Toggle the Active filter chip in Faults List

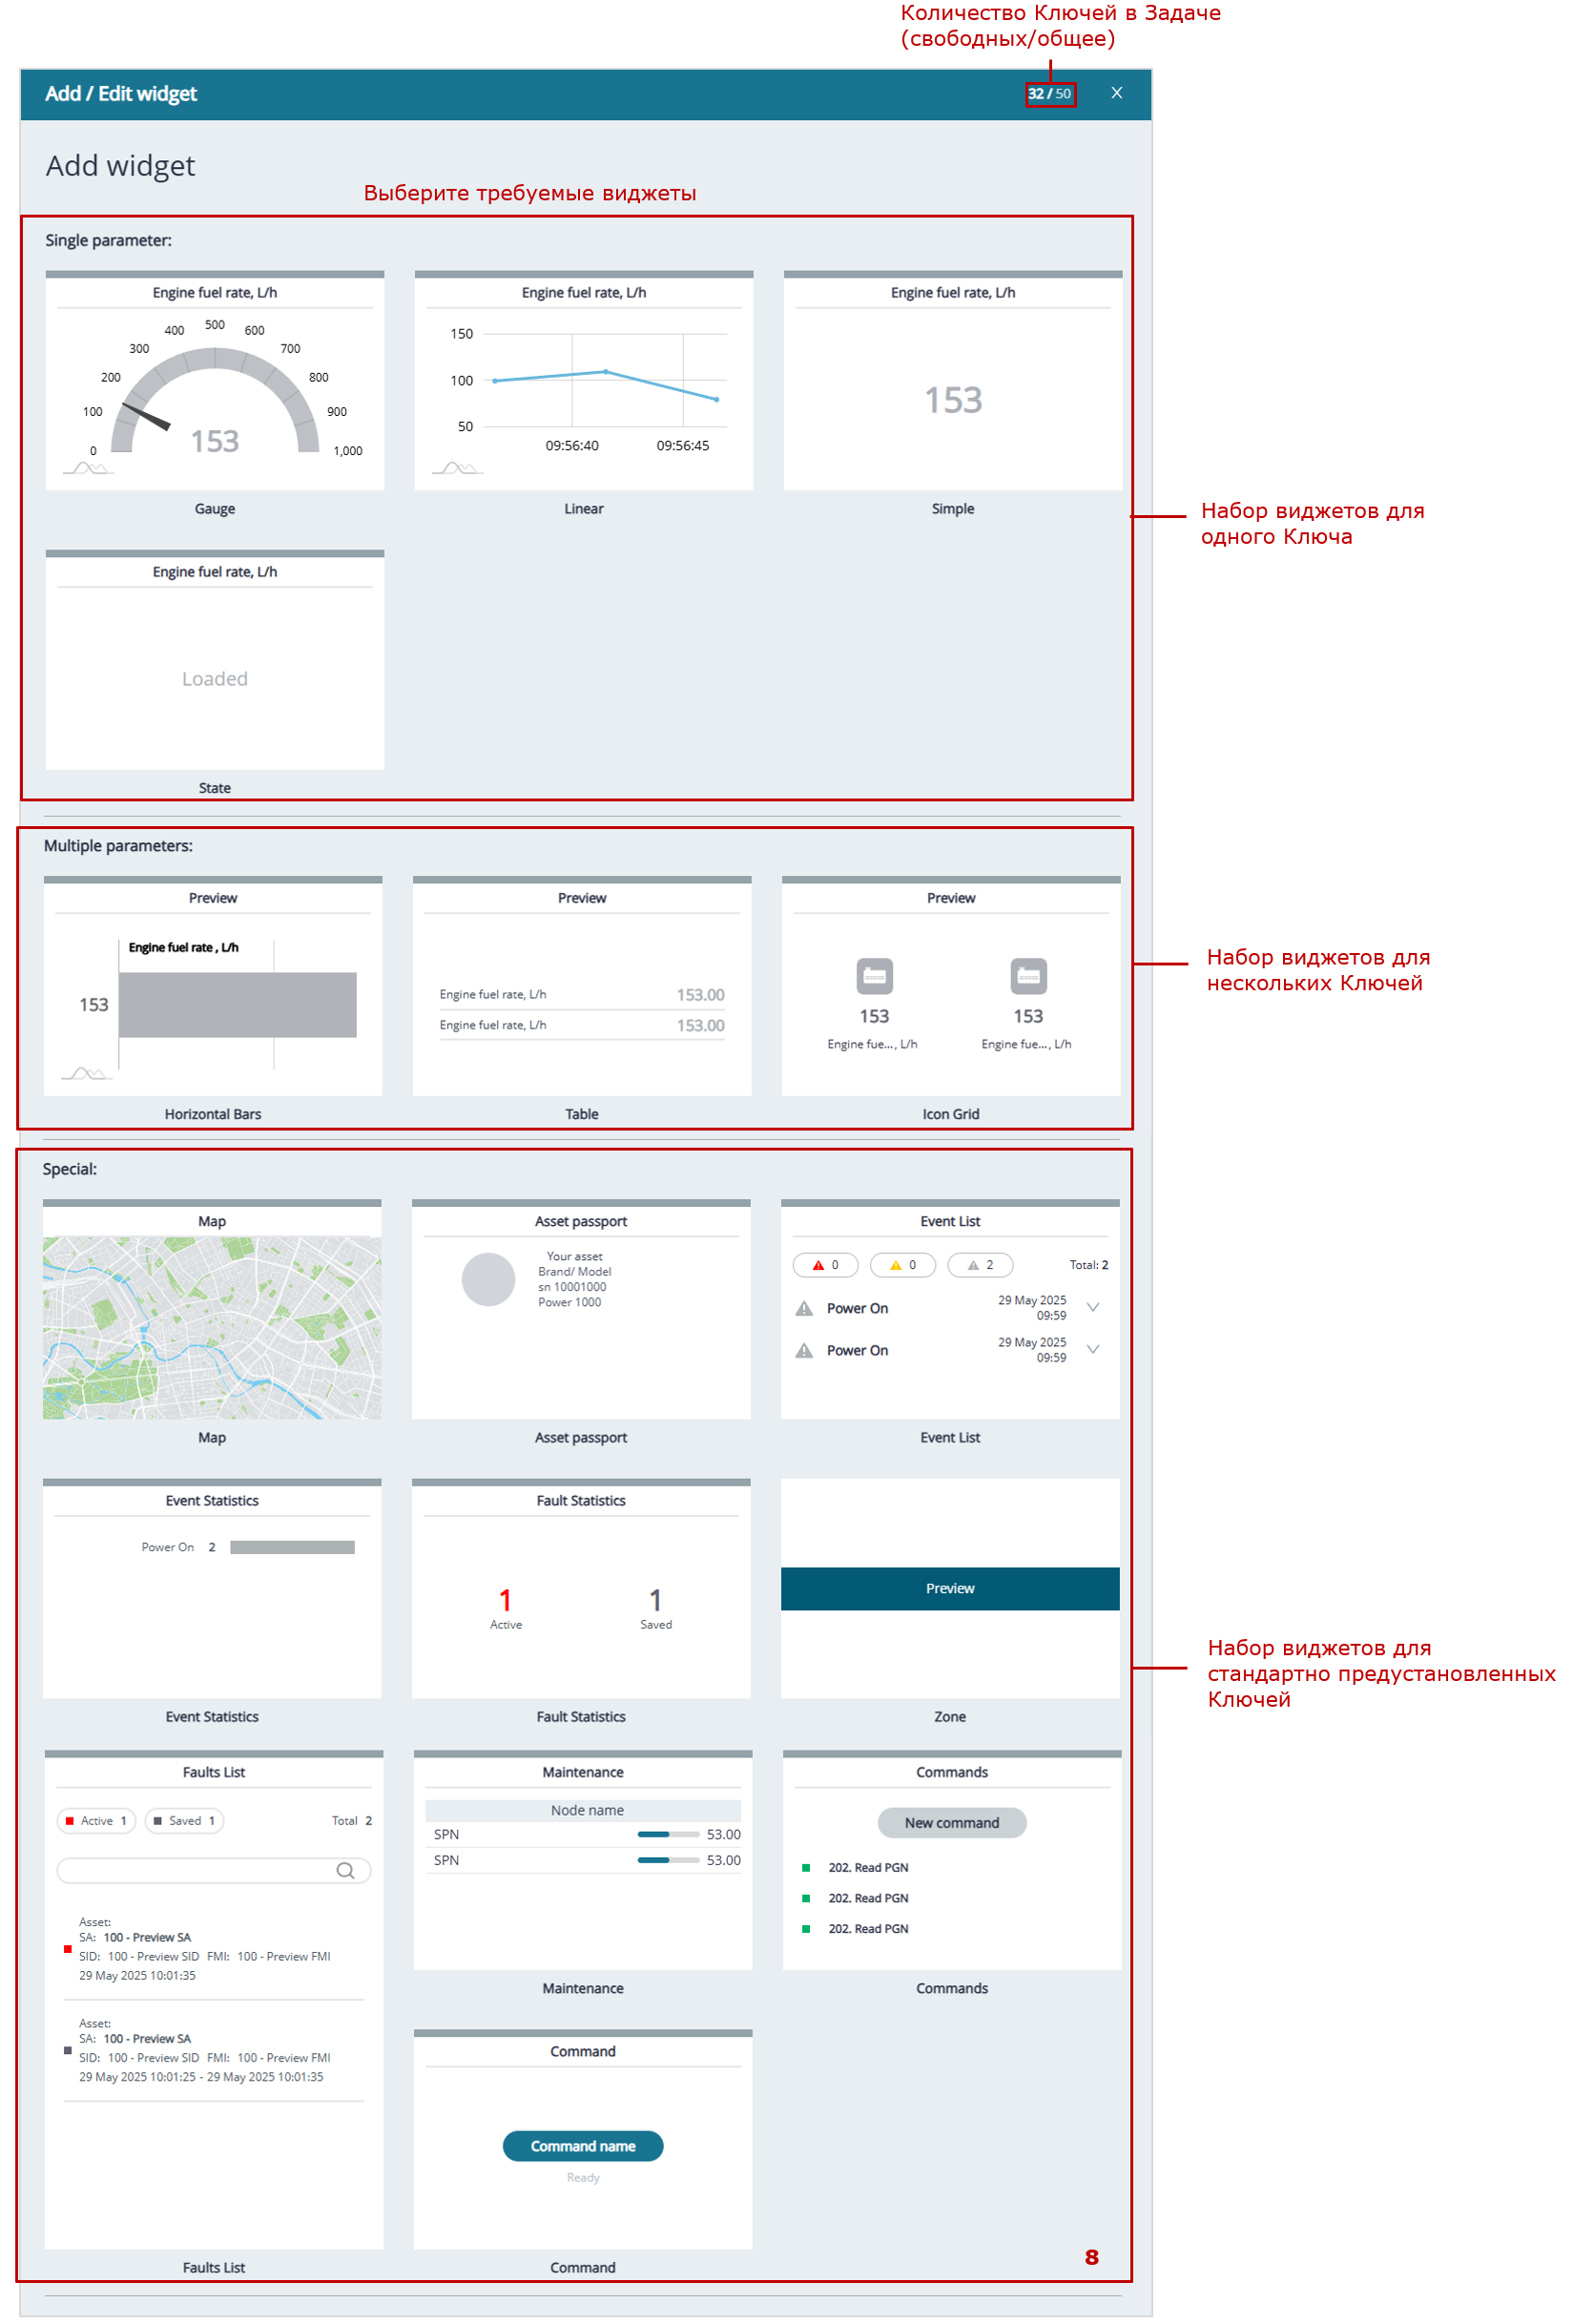click(96, 1820)
